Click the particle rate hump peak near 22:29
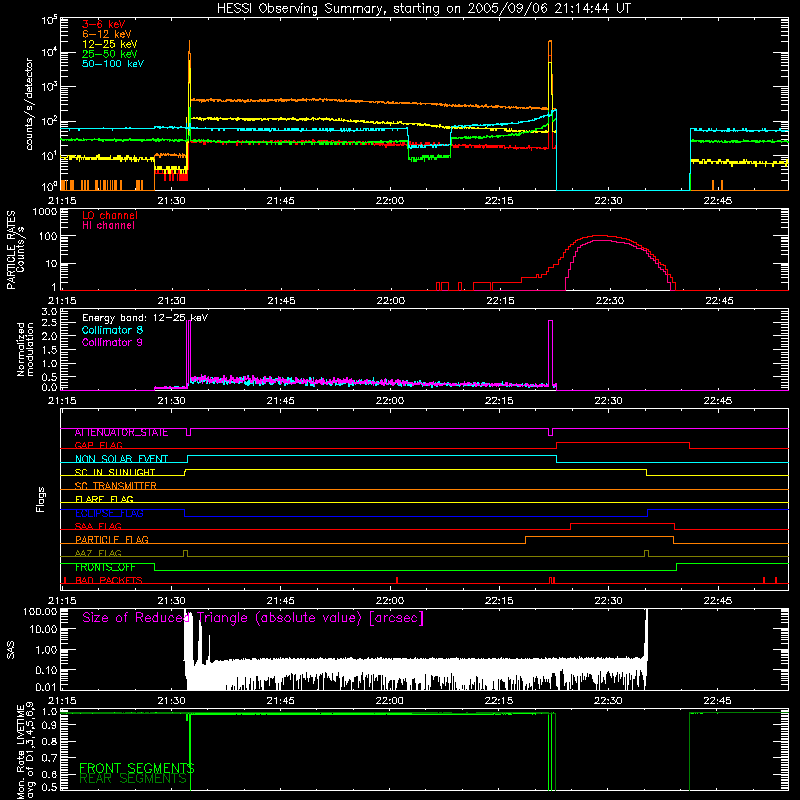The image size is (800, 800). coord(599,236)
